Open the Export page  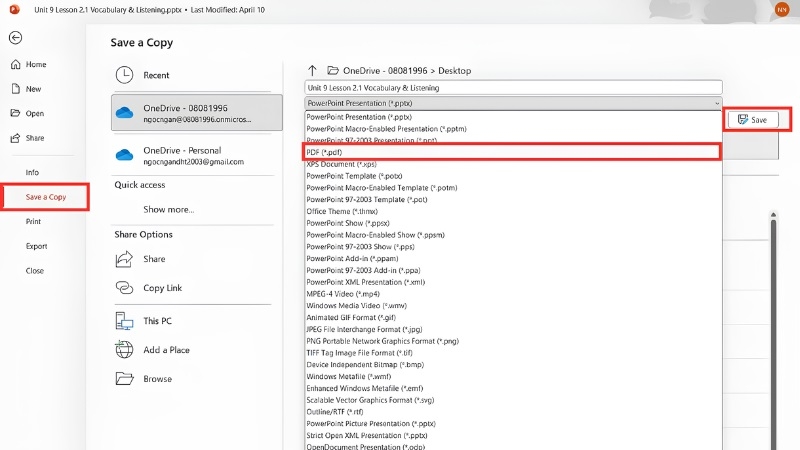36,246
